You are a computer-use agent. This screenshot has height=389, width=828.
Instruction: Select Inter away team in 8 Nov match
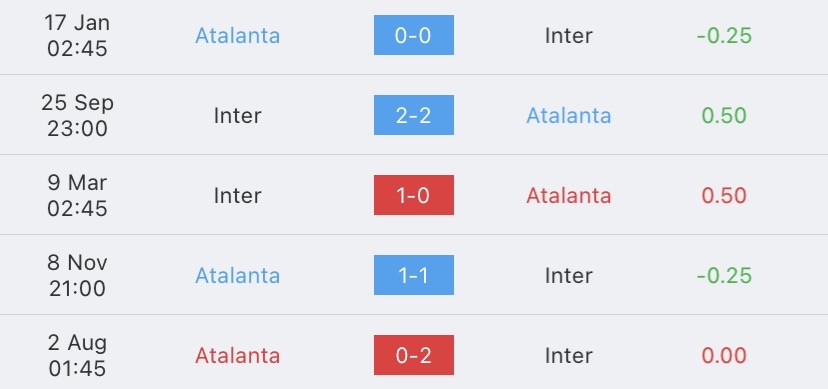point(569,276)
